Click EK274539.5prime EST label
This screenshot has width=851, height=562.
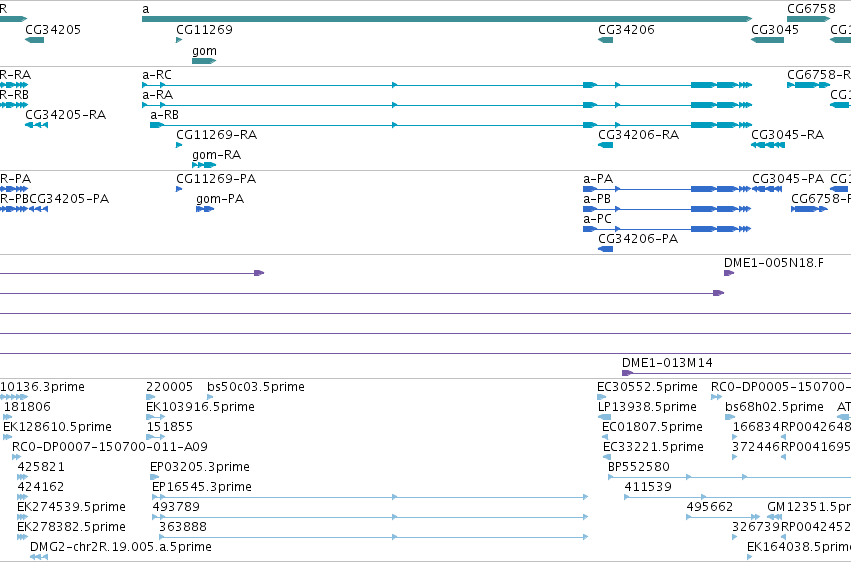click(72, 507)
